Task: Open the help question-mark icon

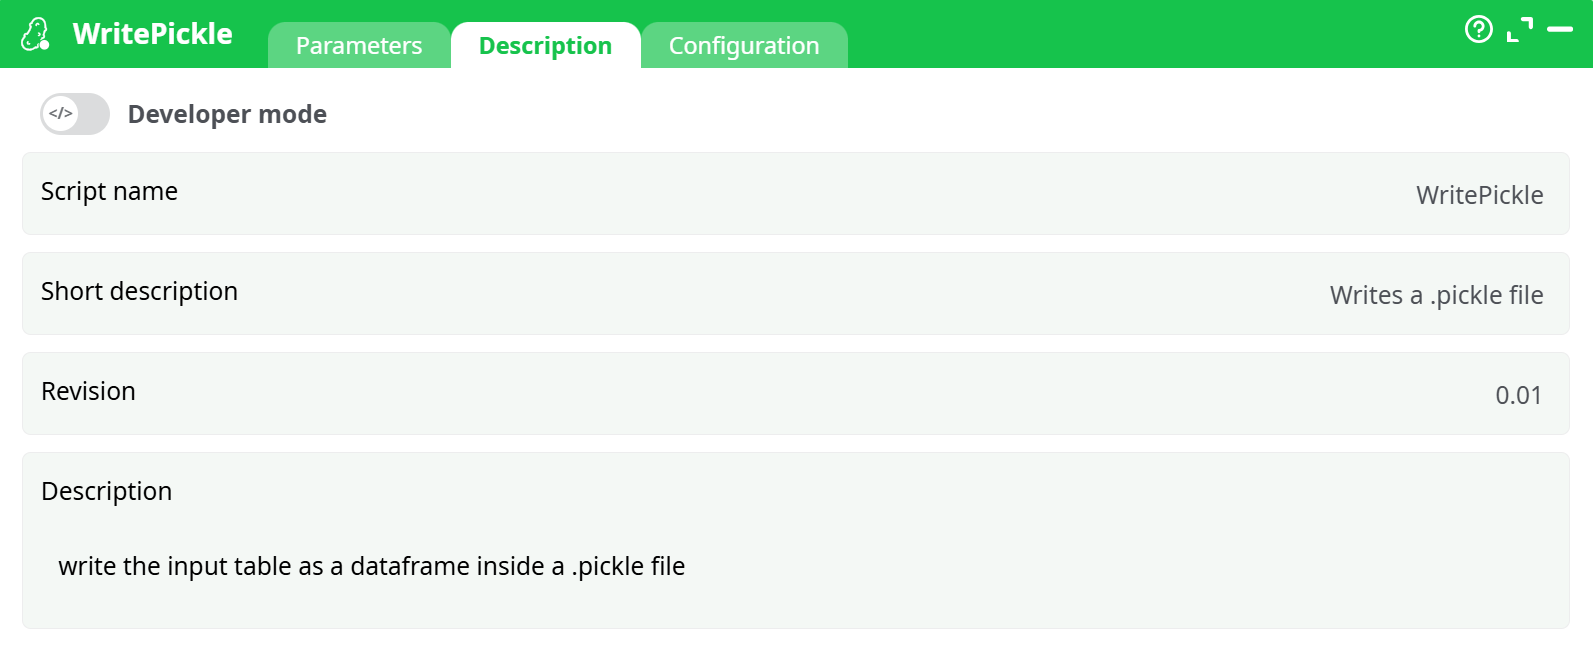Action: coord(1478,30)
